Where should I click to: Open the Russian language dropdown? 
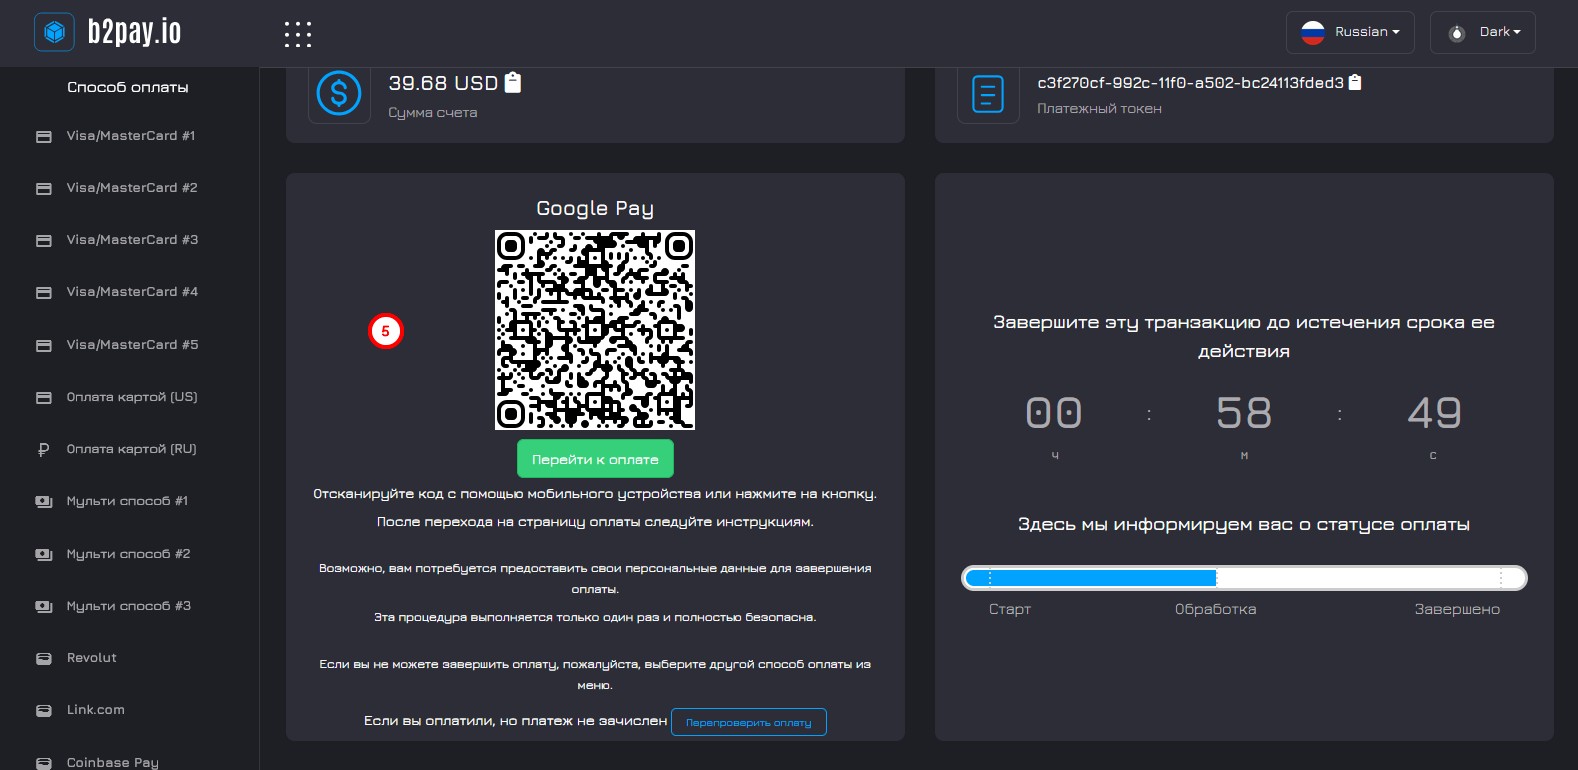coord(1349,32)
